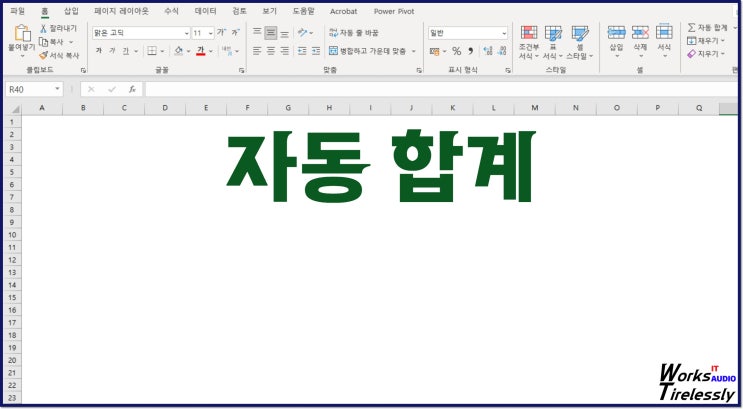Image resolution: width=743 pixels, height=409 pixels.
Task: Decrease font size with the smaller 가 icon
Action: 236,32
